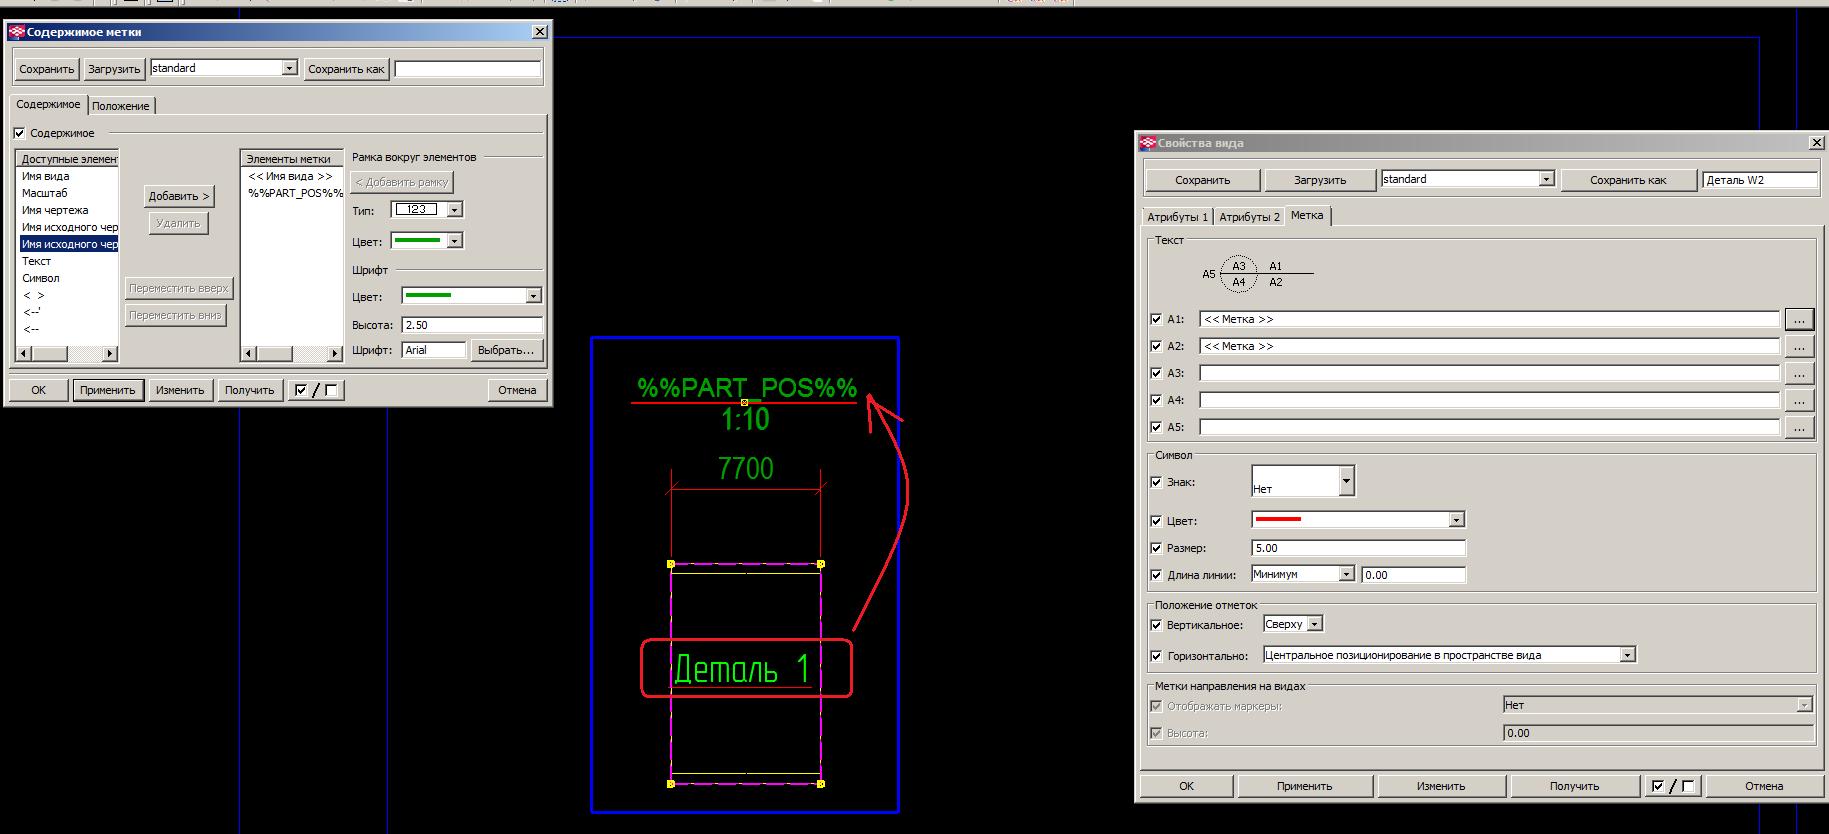Open the ellipsis button for field A3

(x=1799, y=374)
